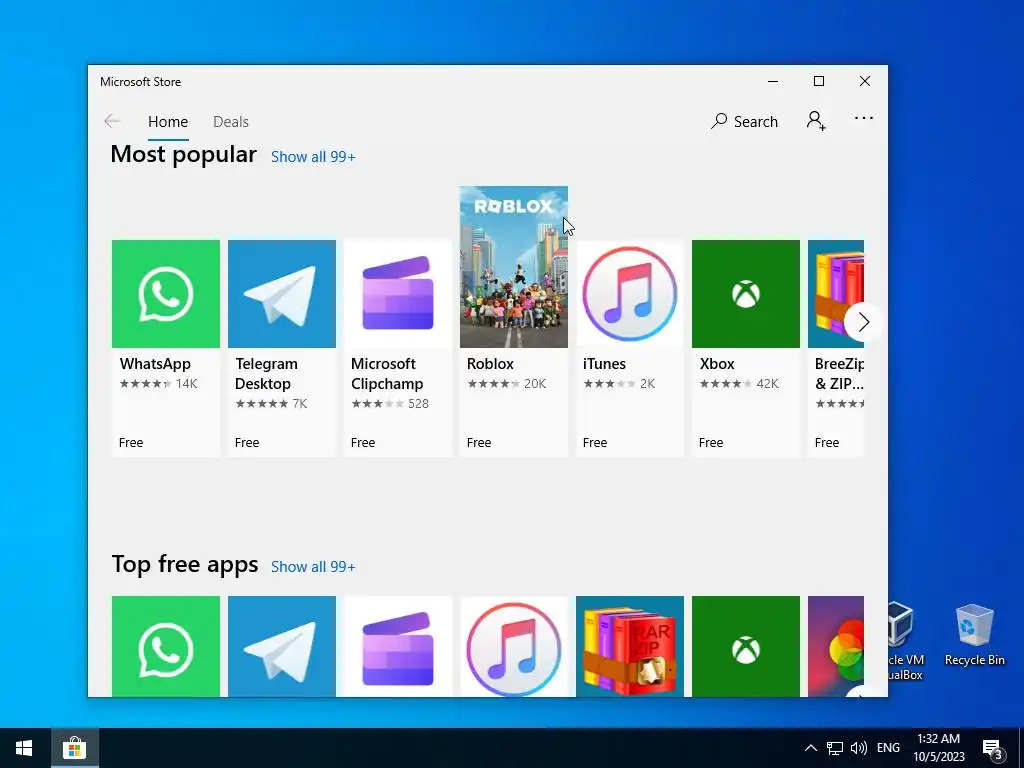Click the Free price under Xbox
1024x768 pixels.
(x=711, y=443)
